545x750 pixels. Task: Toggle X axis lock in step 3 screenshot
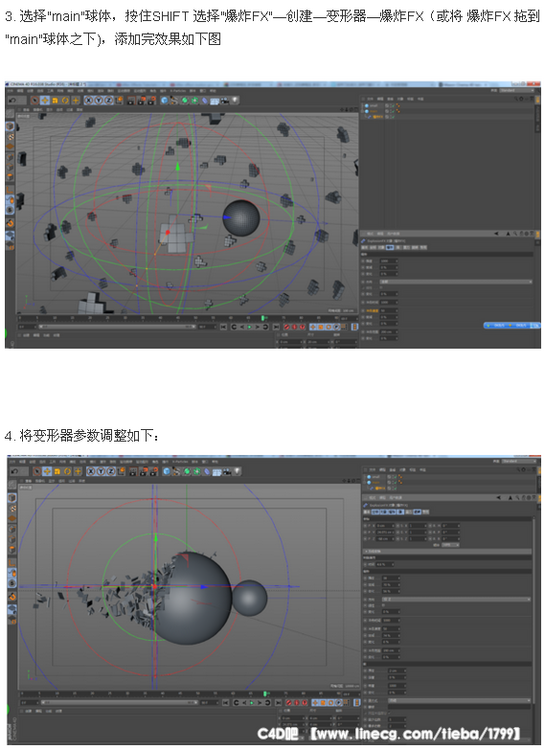89,100
